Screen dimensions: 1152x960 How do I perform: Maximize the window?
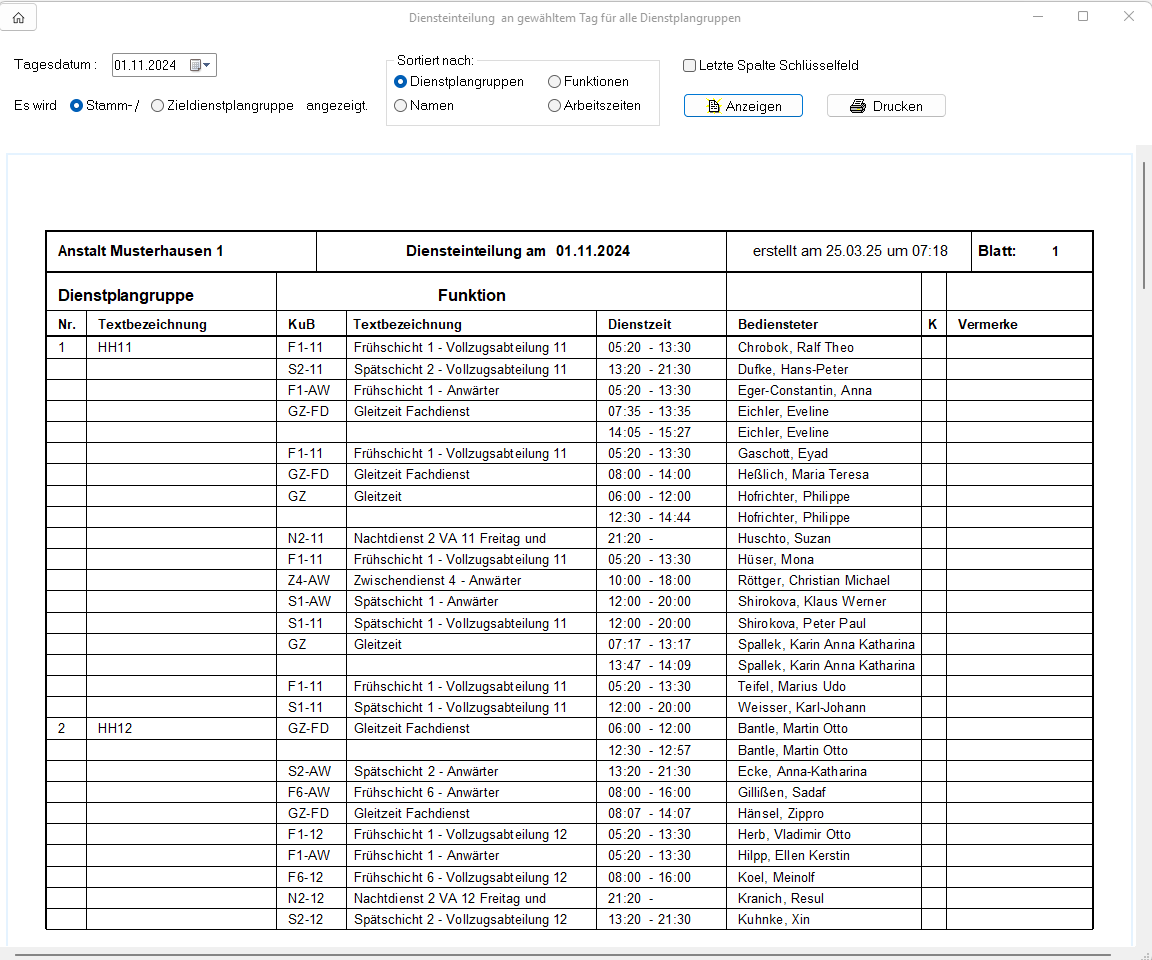[x=1083, y=17]
